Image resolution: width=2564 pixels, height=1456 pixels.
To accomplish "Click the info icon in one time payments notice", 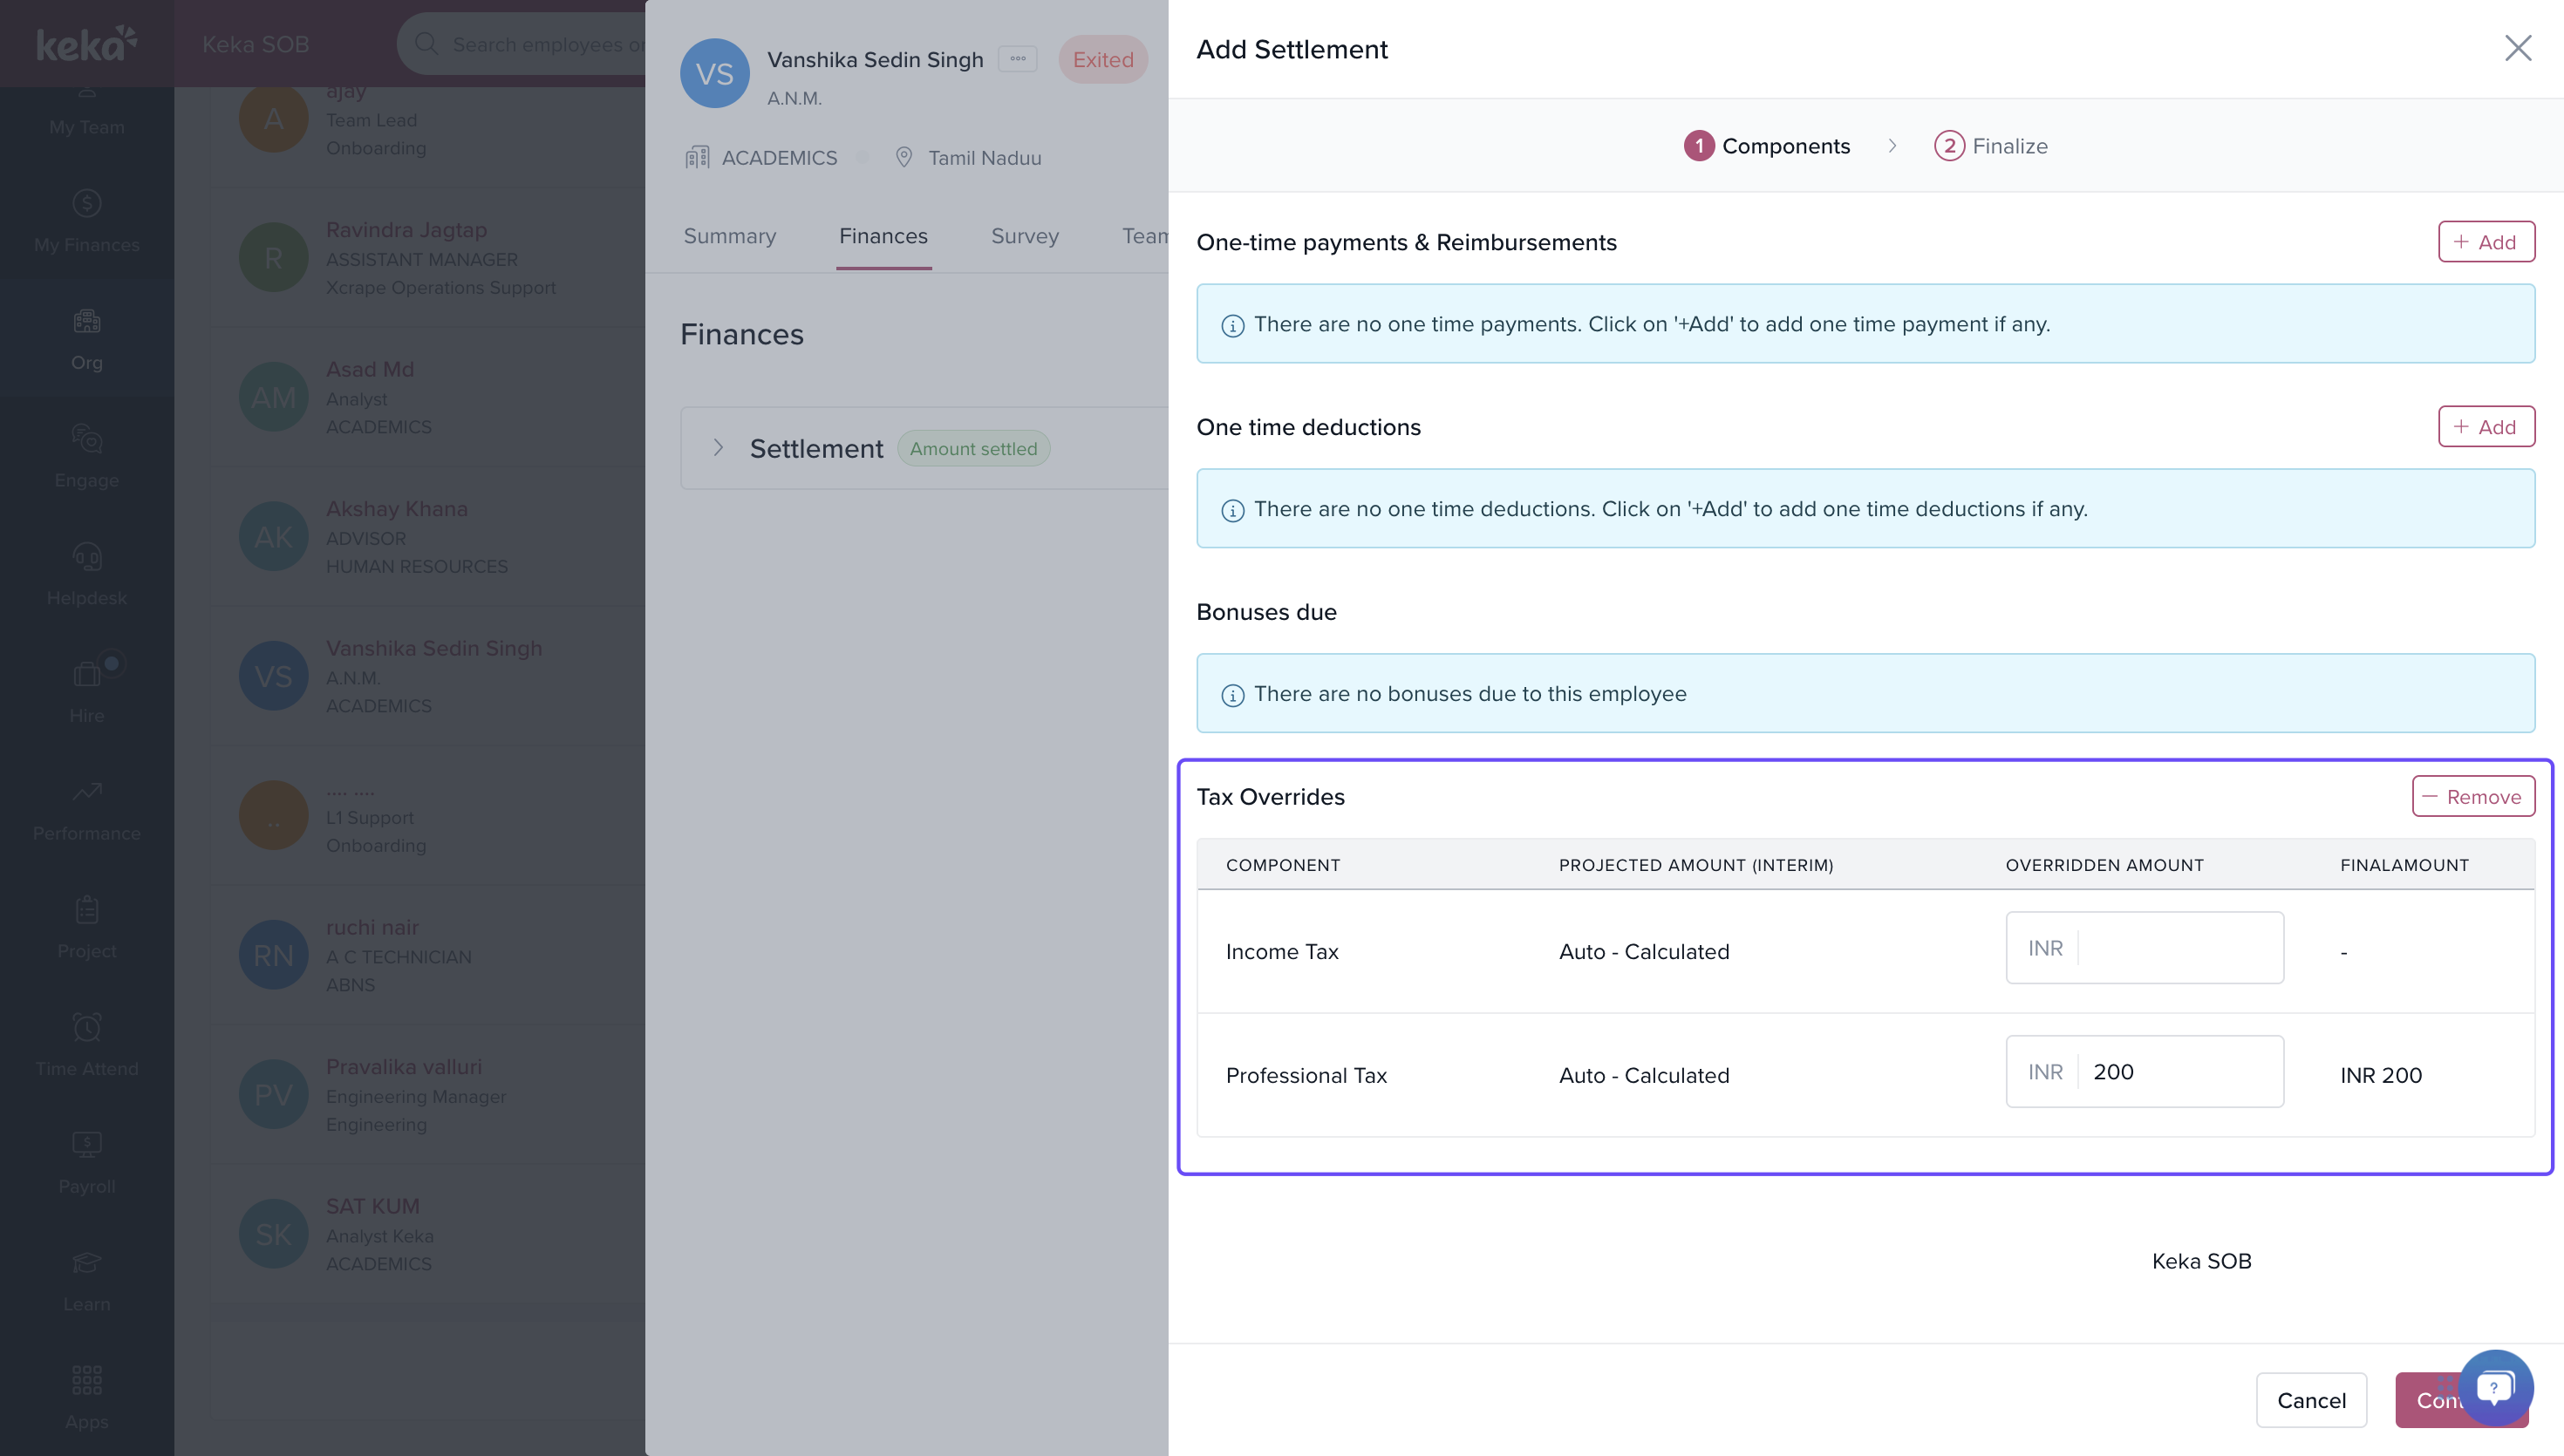I will click(x=1232, y=325).
